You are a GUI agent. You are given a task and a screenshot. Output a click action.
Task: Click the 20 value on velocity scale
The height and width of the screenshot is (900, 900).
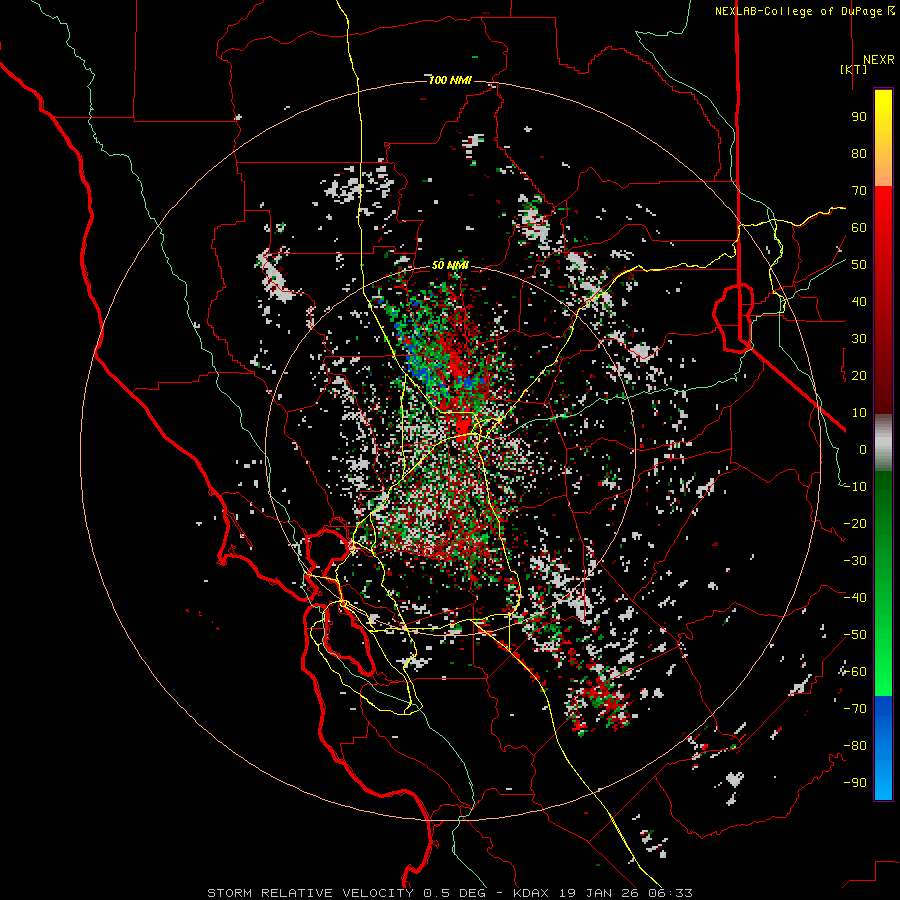coord(859,375)
